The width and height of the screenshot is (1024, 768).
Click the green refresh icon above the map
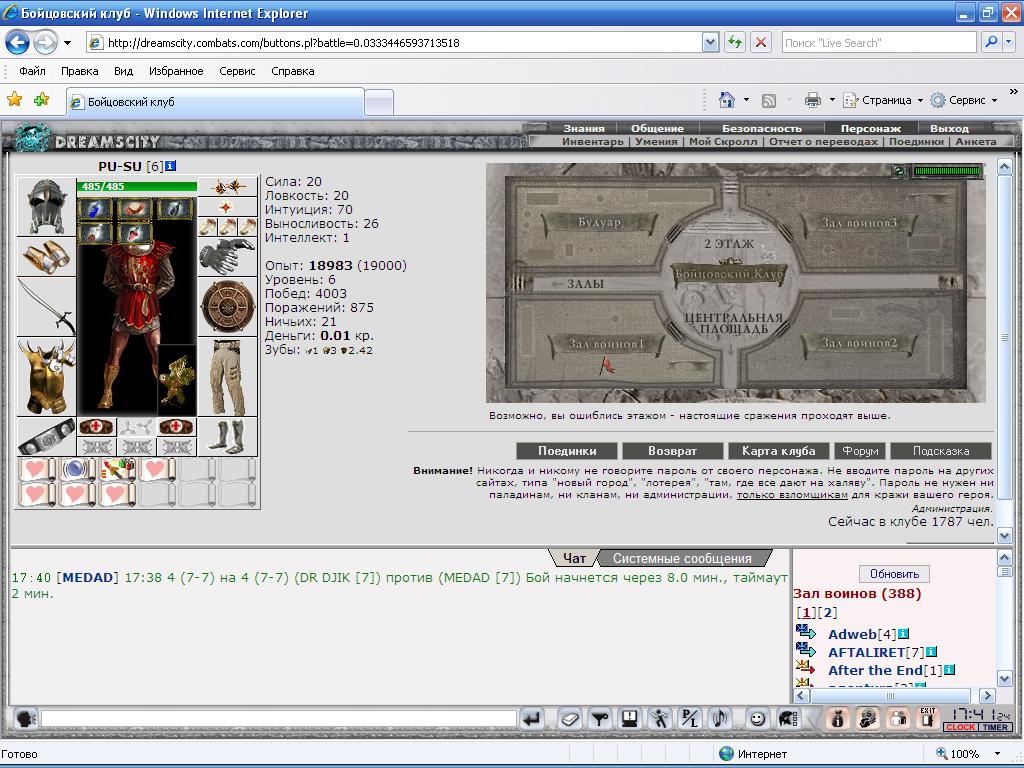(899, 171)
